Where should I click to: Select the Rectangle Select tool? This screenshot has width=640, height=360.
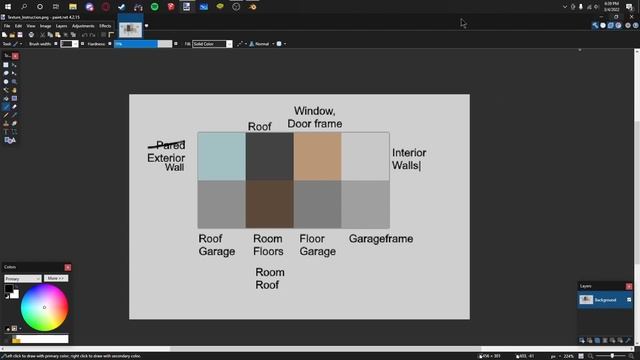[6, 65]
